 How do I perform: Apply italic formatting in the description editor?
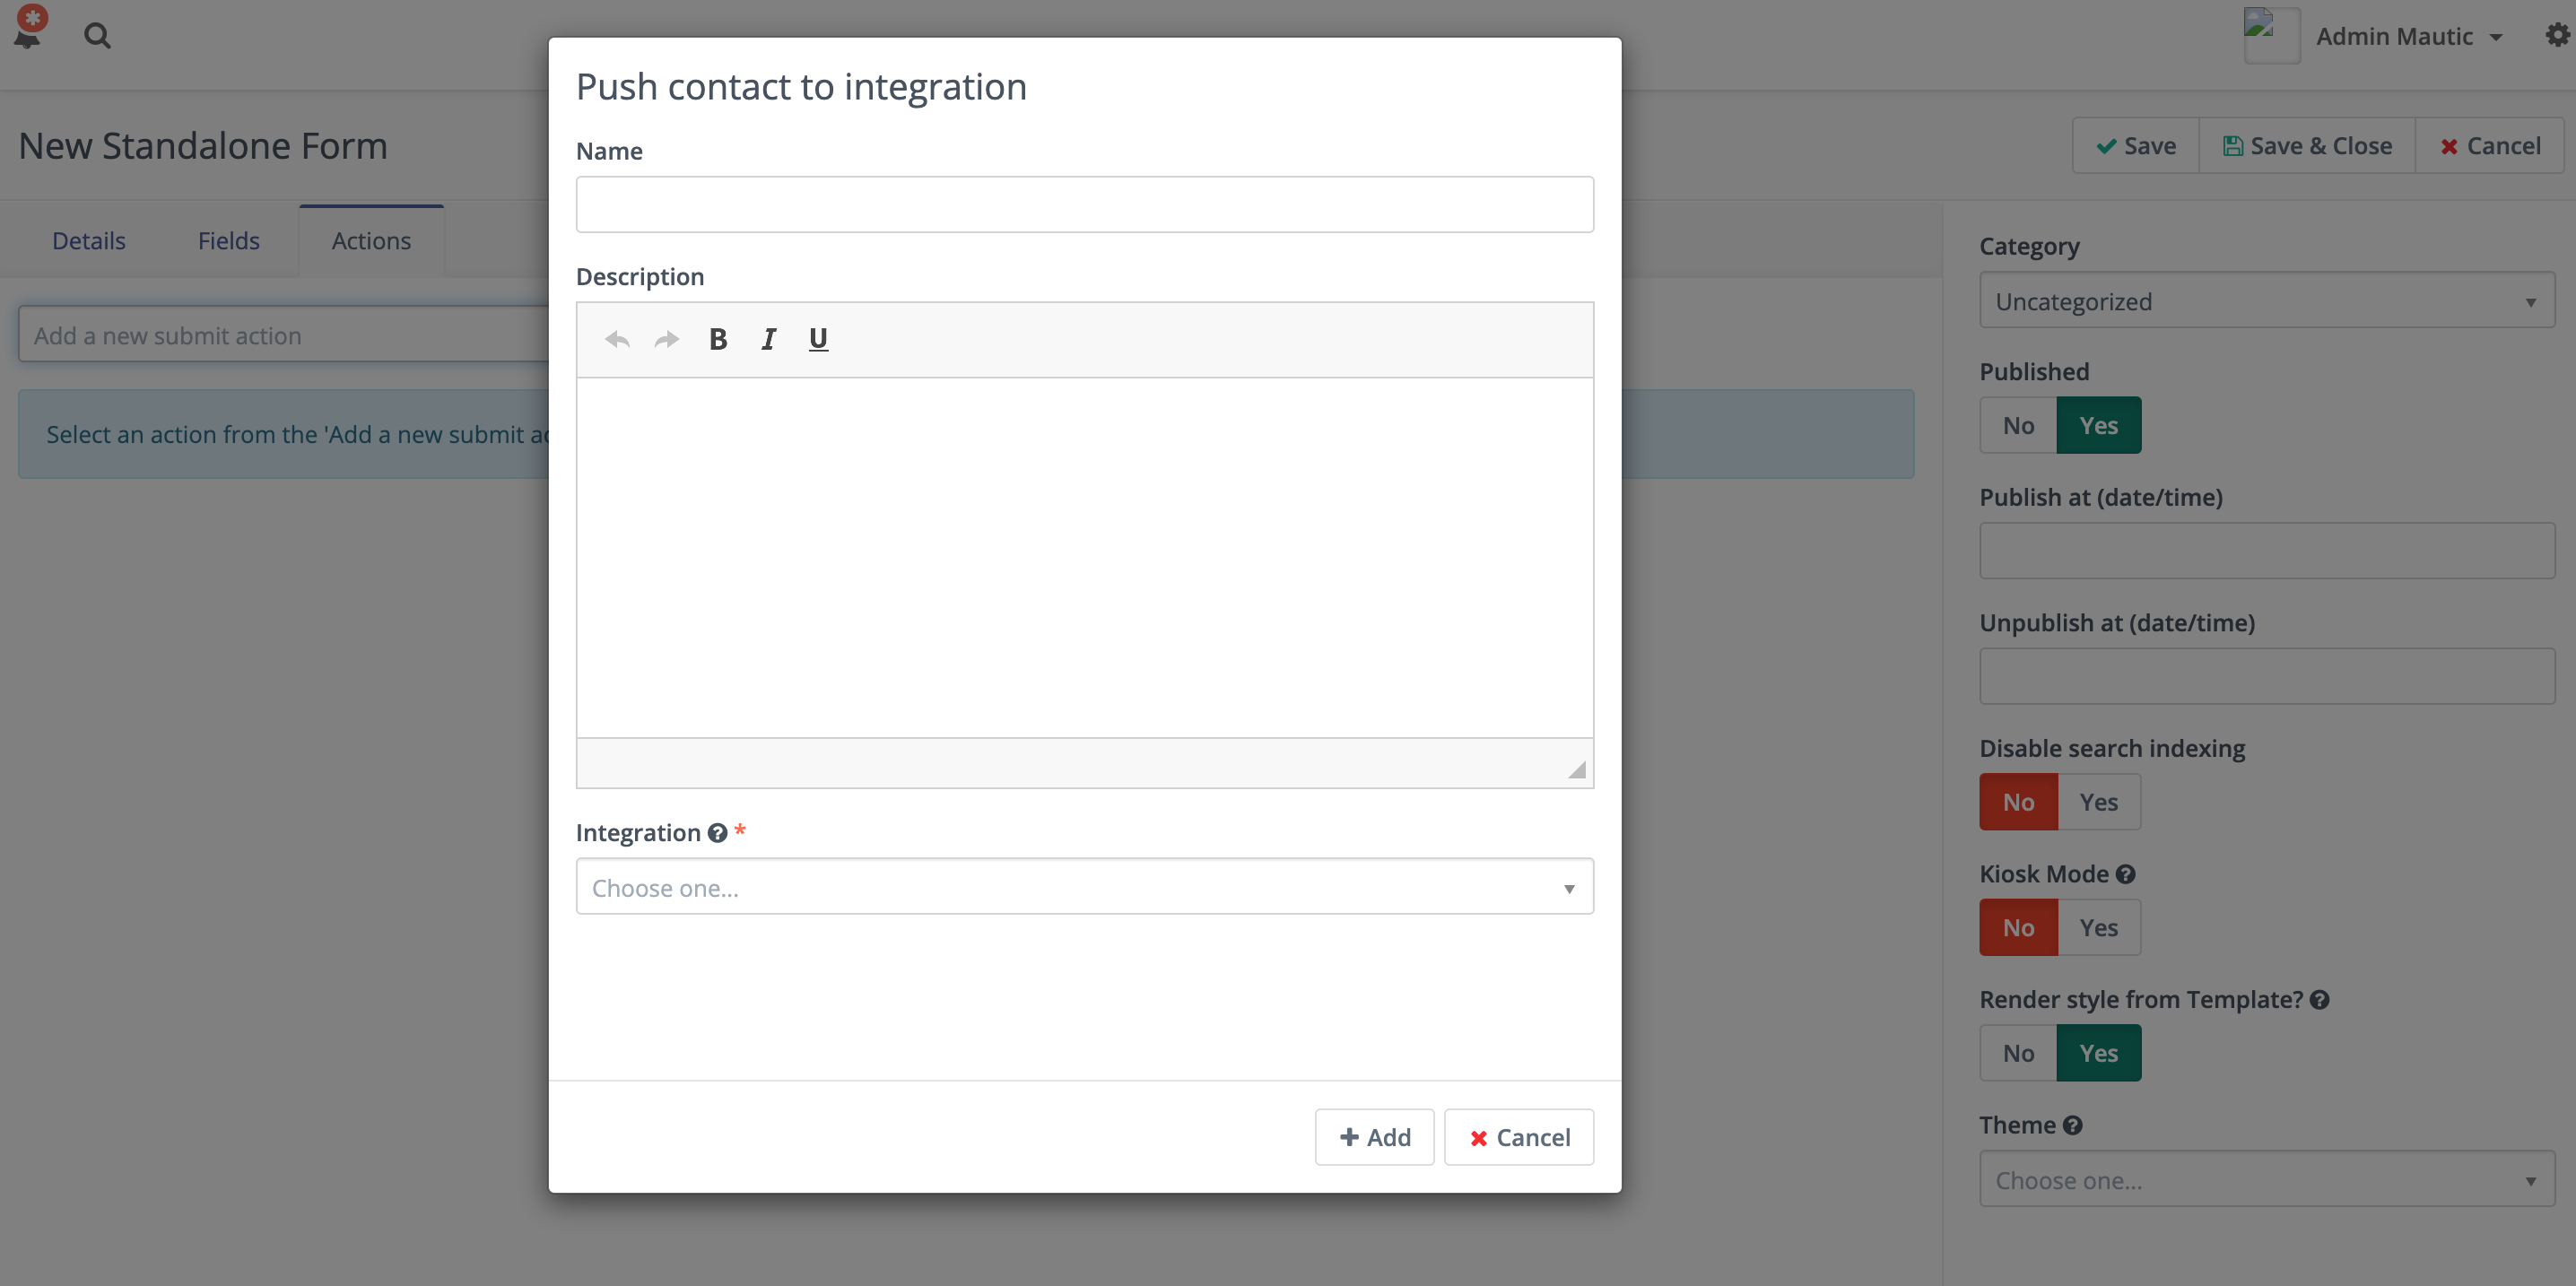(767, 339)
